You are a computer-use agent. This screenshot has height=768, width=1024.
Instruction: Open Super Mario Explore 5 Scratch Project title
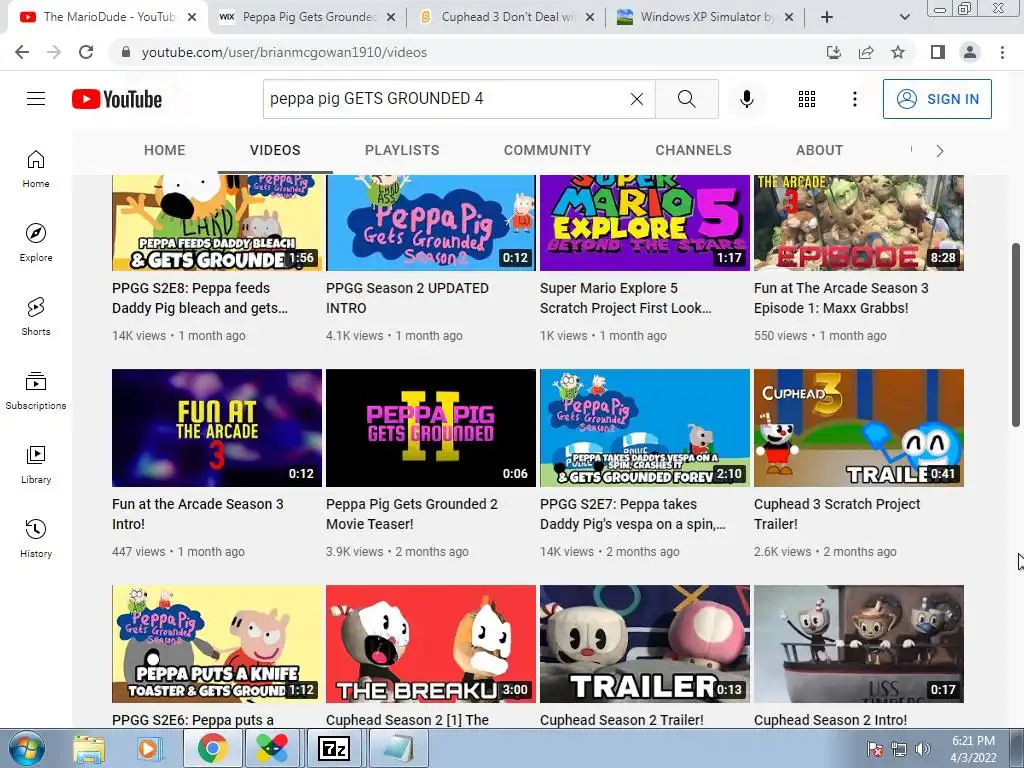pos(626,298)
